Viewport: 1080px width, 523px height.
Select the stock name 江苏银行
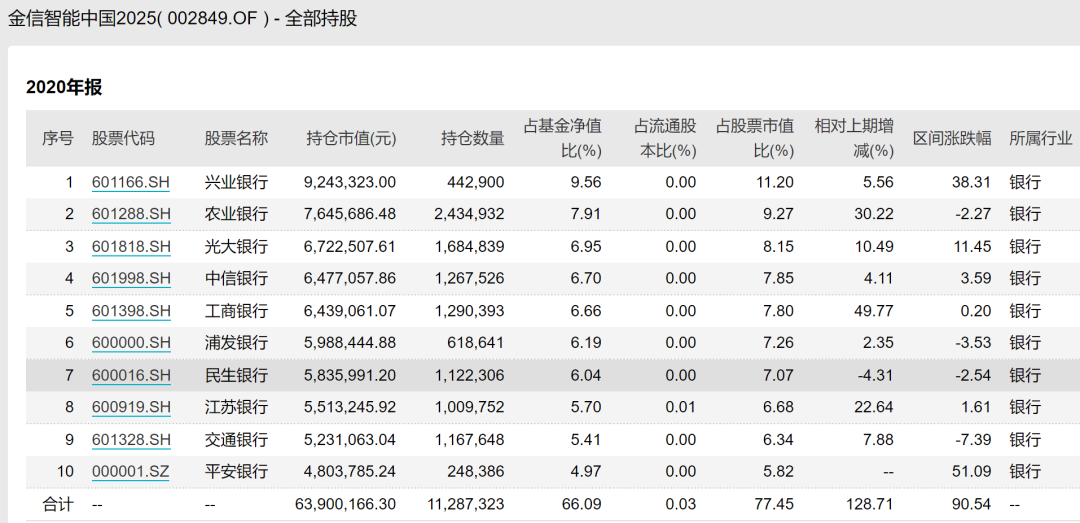(236, 407)
